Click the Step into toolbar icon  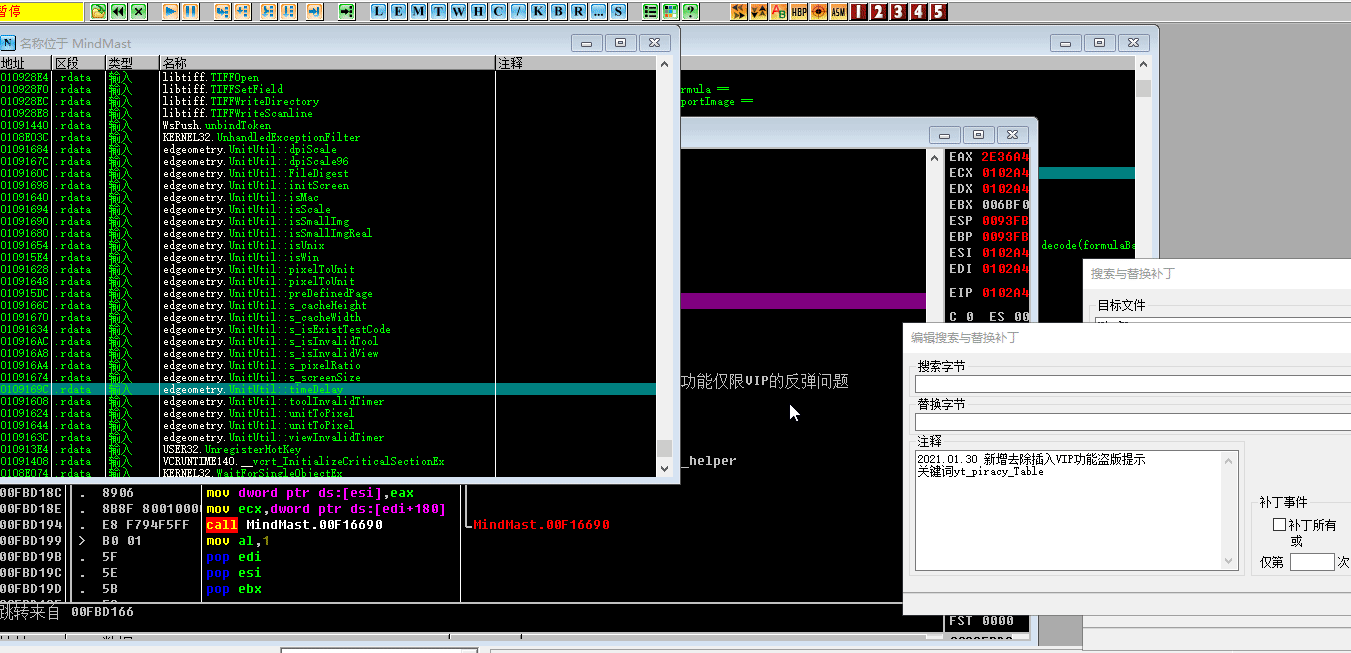(222, 12)
